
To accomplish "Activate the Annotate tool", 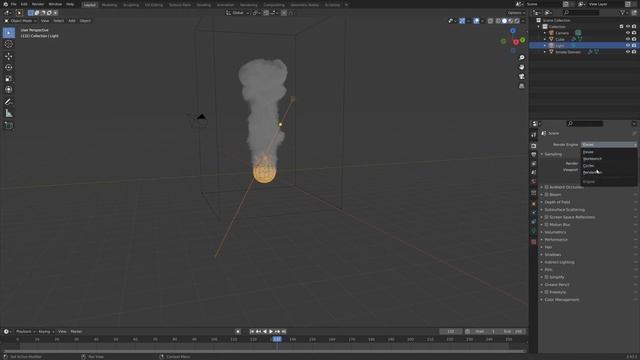I will pos(9,102).
